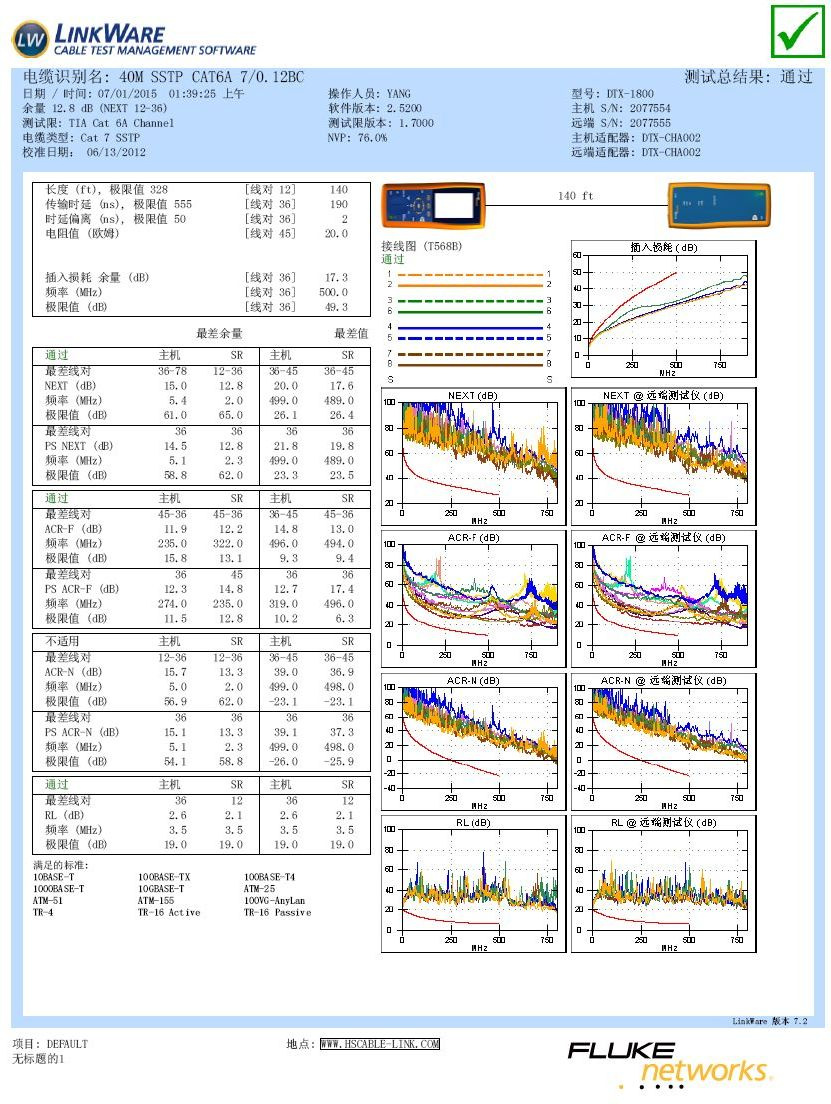Click the 最差余量 column heading

click(x=219, y=333)
